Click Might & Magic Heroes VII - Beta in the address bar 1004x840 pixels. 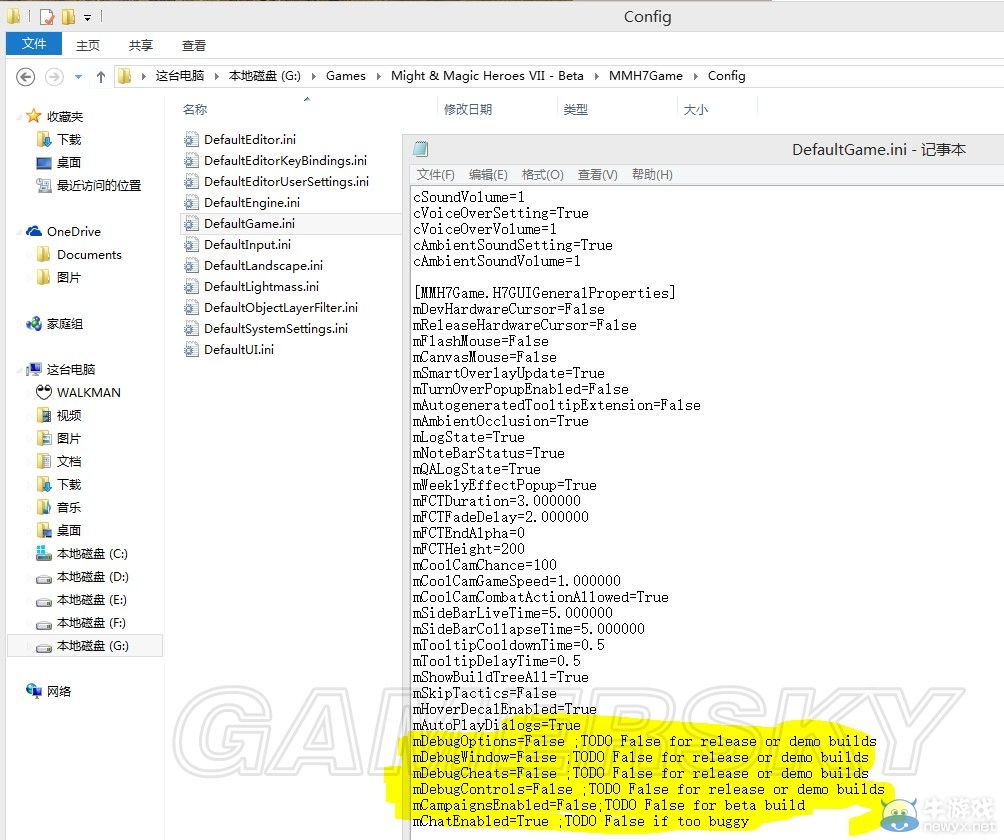(487, 76)
